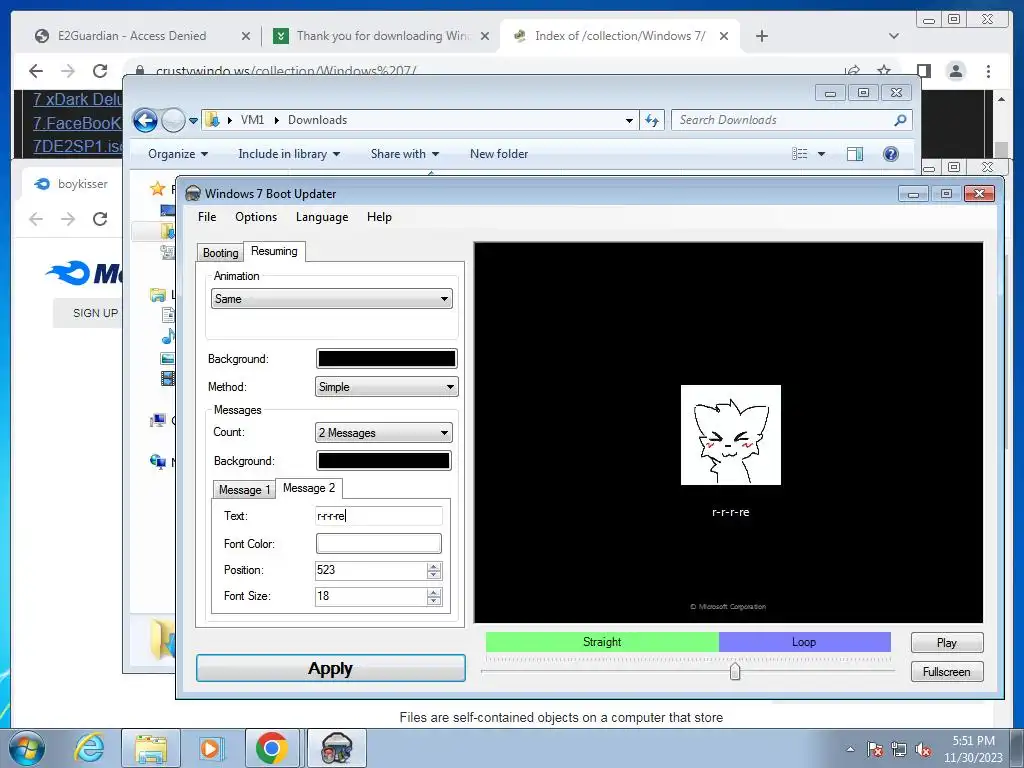Viewport: 1024px width, 768px height.
Task: Open a new Chrome tab
Action: (x=761, y=36)
